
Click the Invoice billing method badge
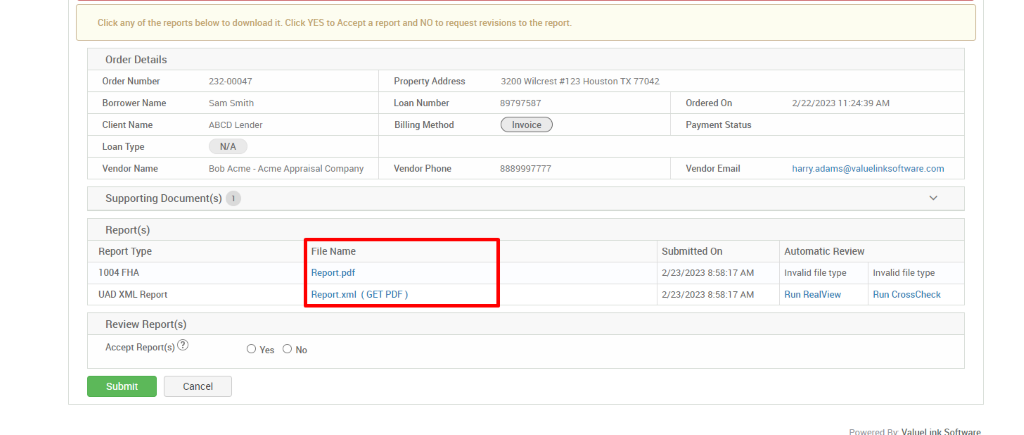527,125
